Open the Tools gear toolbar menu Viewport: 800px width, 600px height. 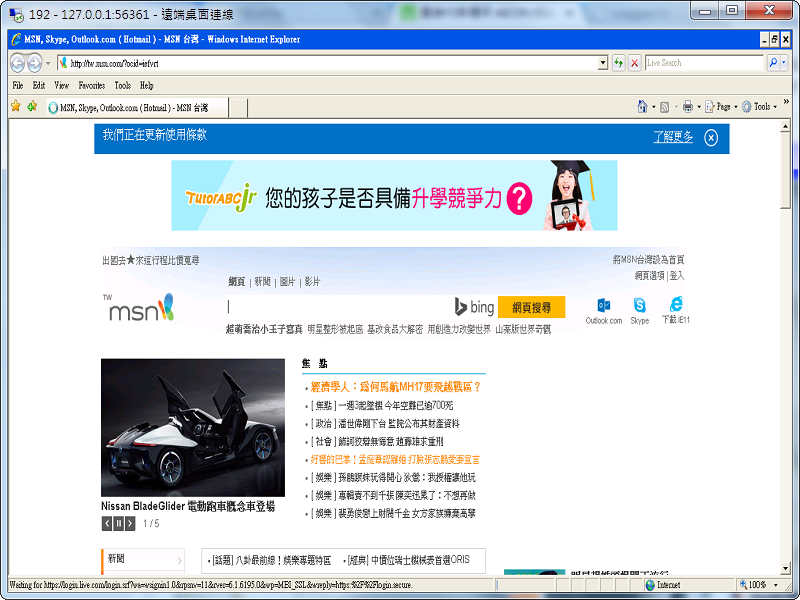coord(760,107)
